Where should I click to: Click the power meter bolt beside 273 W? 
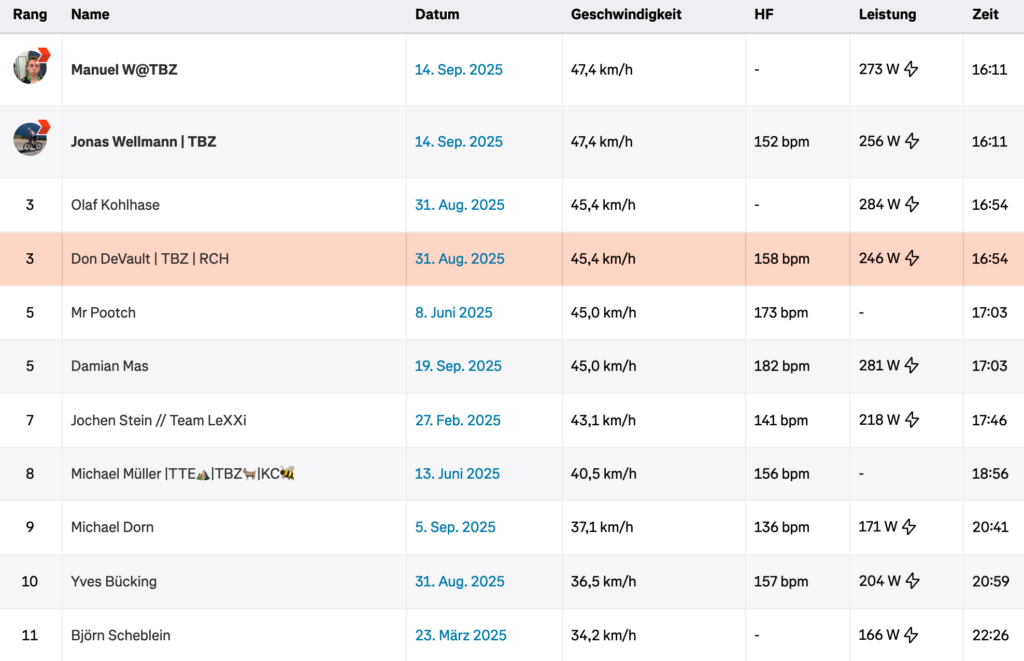(911, 70)
